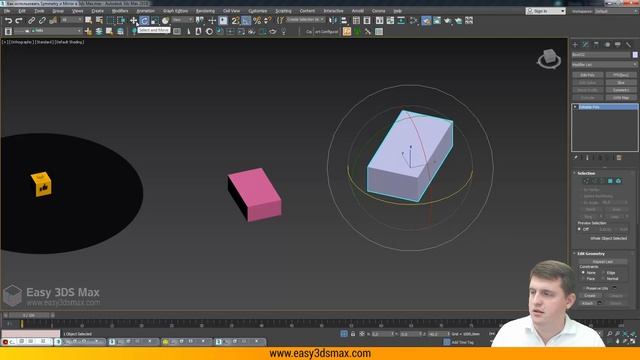Open the Display tab in command panel
This screenshot has width=640, height=360.
click(618, 44)
